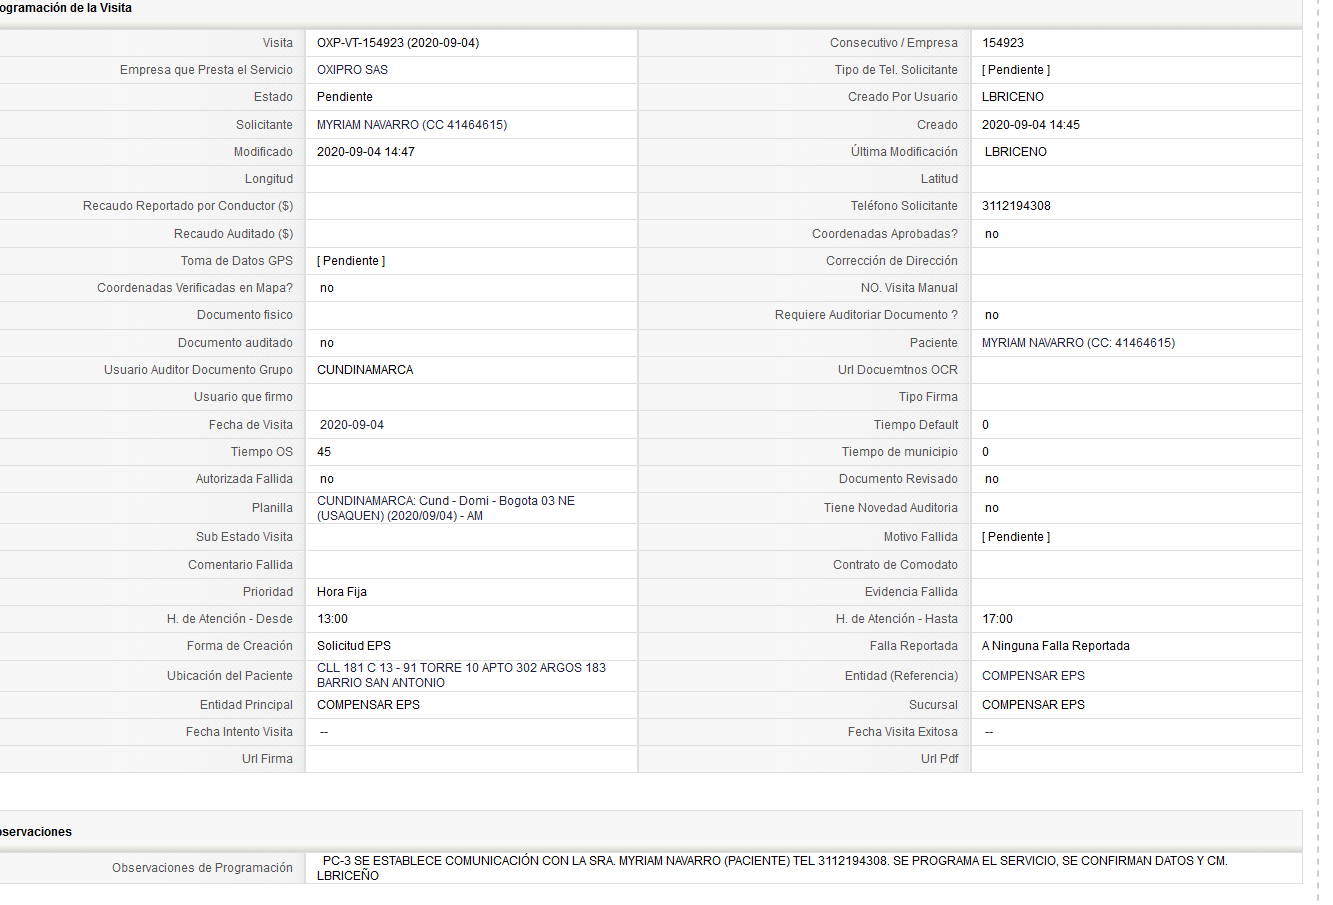This screenshot has height=905, width=1333.
Task: Click the Documento auditado value no
Action: coord(327,343)
